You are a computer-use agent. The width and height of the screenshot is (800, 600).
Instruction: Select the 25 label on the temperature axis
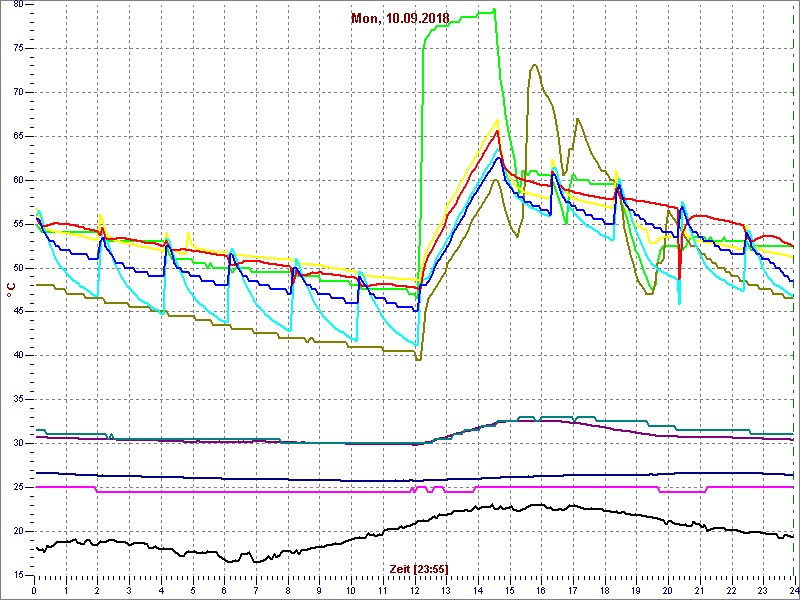click(x=17, y=487)
